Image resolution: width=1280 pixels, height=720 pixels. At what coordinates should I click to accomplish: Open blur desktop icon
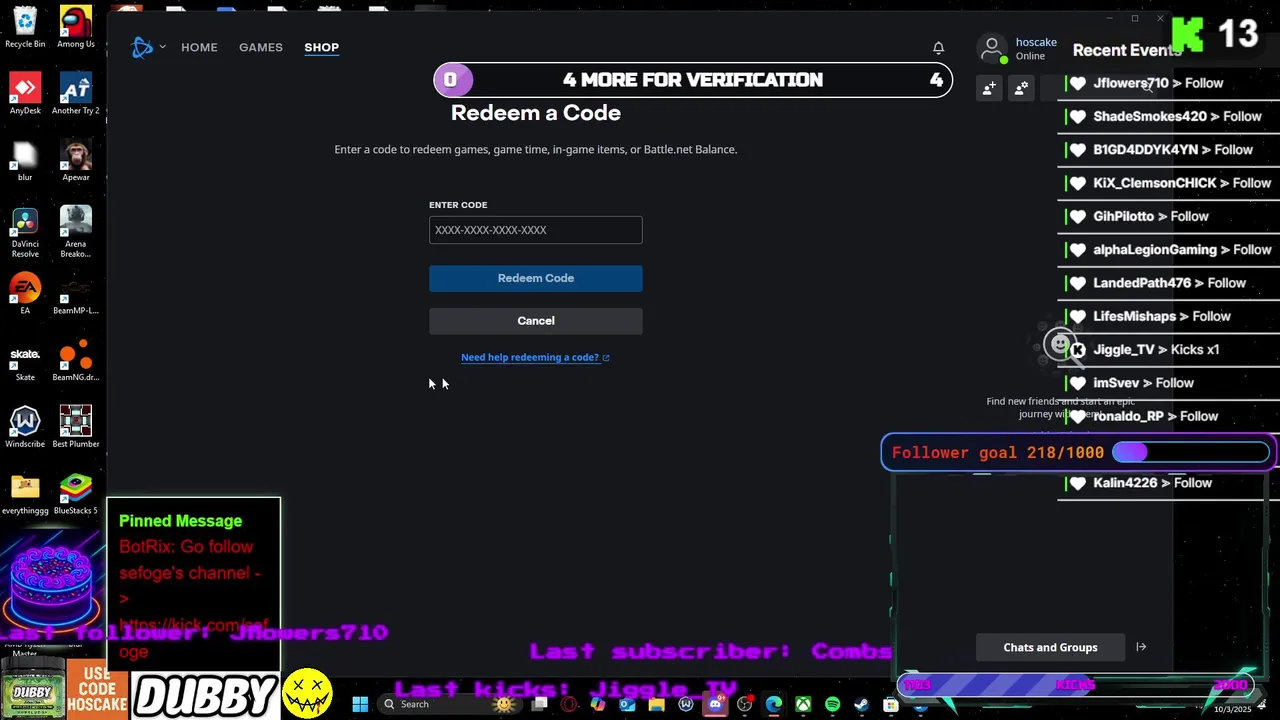(25, 161)
